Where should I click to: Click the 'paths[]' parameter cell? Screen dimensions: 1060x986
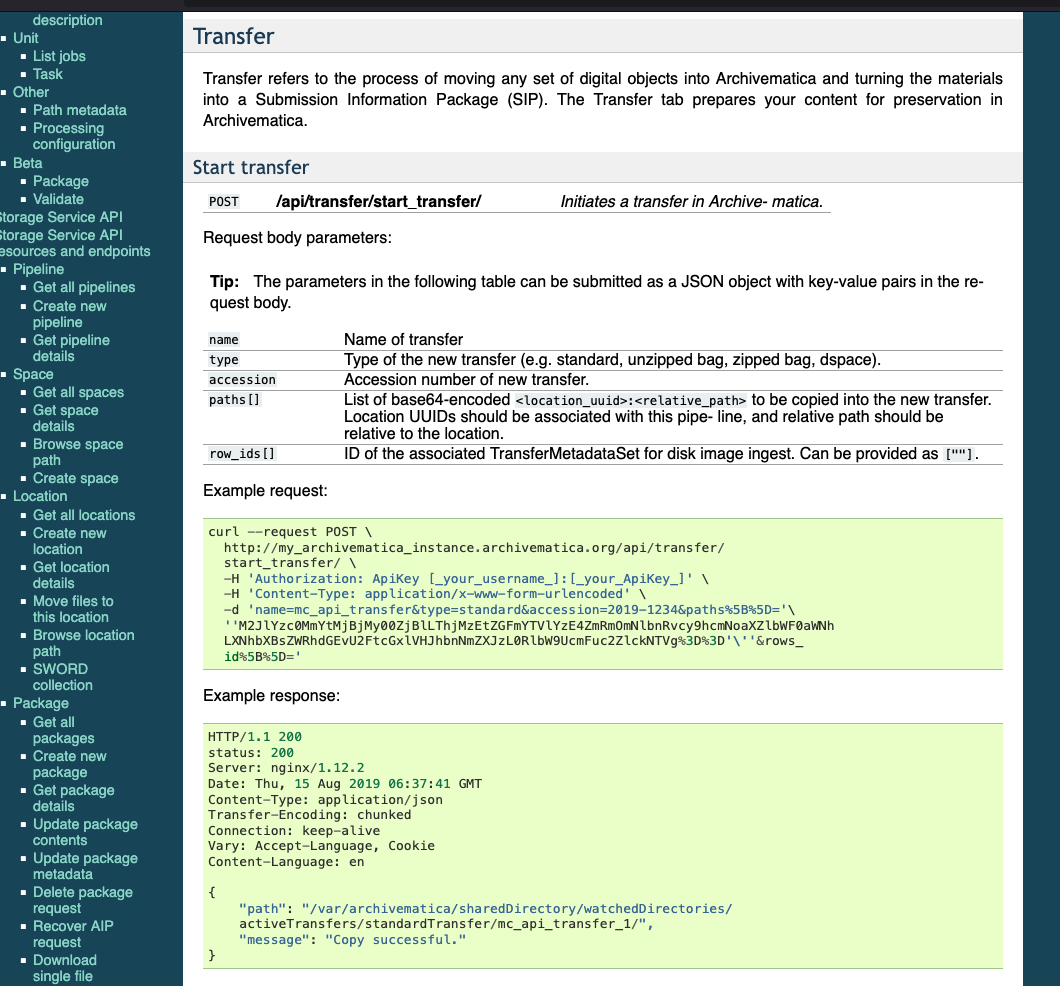234,399
